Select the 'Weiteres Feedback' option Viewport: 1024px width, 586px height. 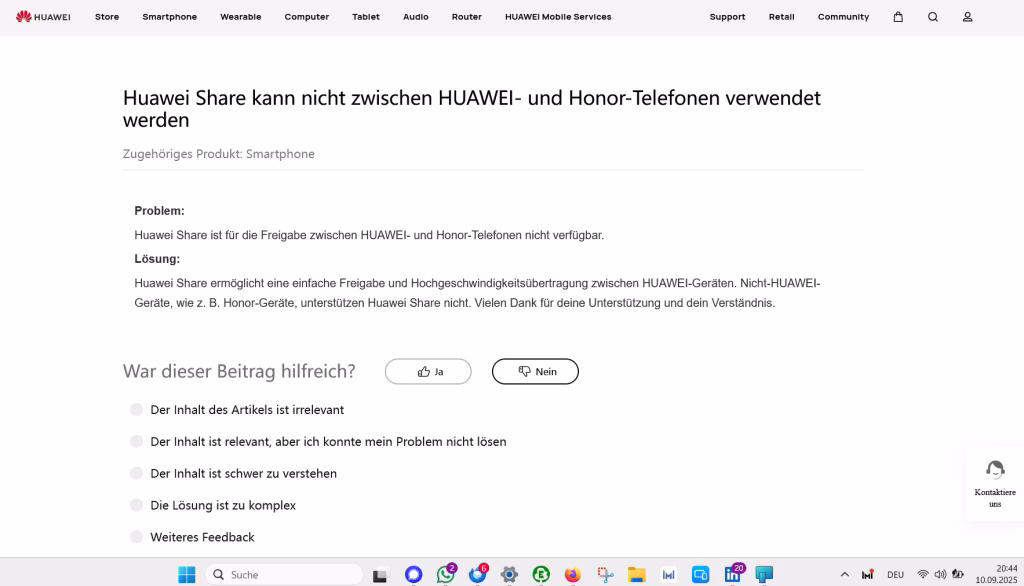tap(136, 537)
